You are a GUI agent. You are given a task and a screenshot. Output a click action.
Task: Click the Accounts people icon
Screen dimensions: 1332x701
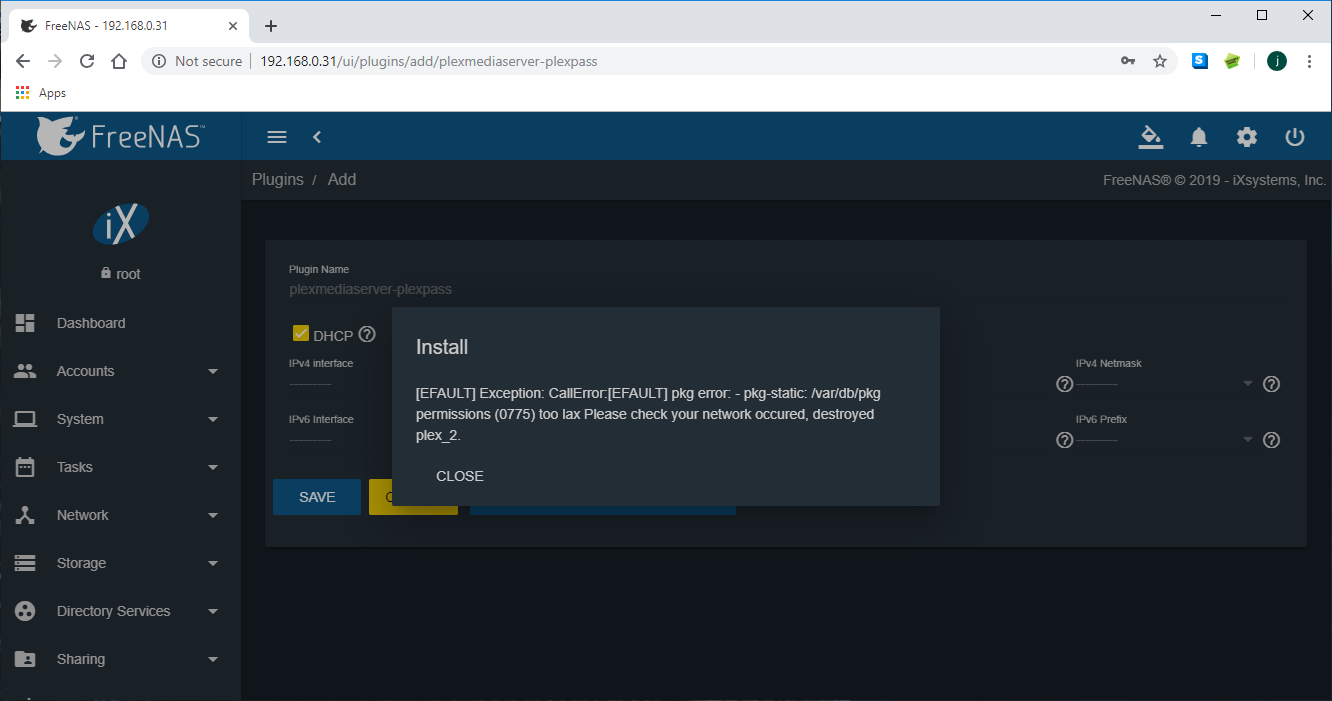click(x=25, y=371)
